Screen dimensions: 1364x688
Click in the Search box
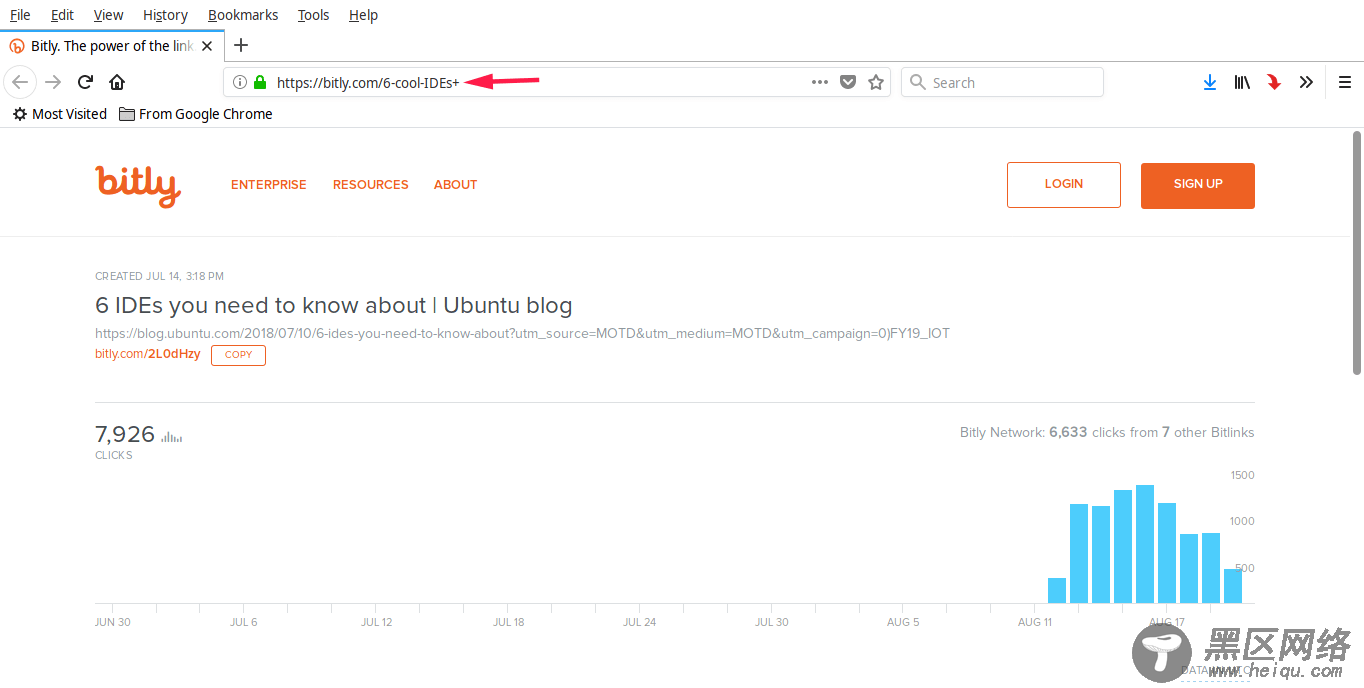(1002, 82)
